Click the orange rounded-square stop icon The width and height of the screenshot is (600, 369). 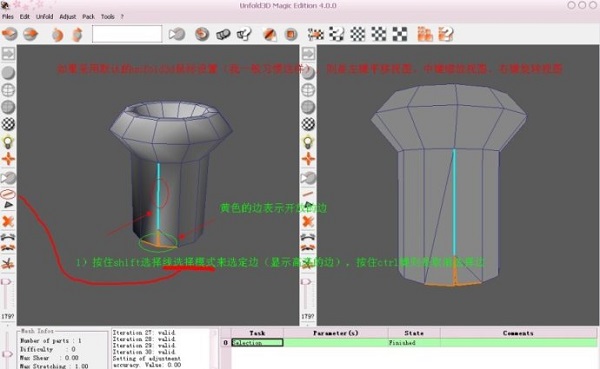(291, 34)
